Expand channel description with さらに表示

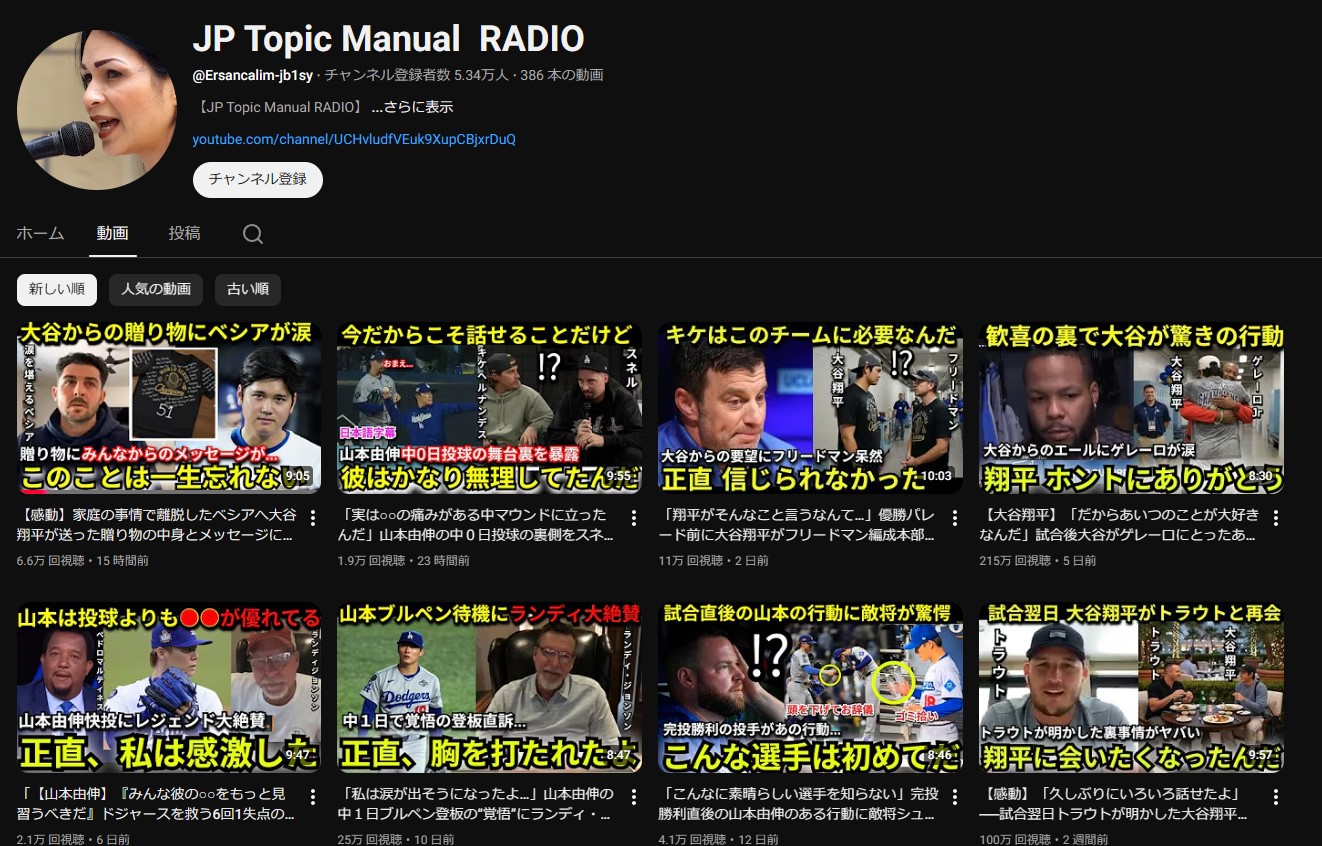pos(412,107)
